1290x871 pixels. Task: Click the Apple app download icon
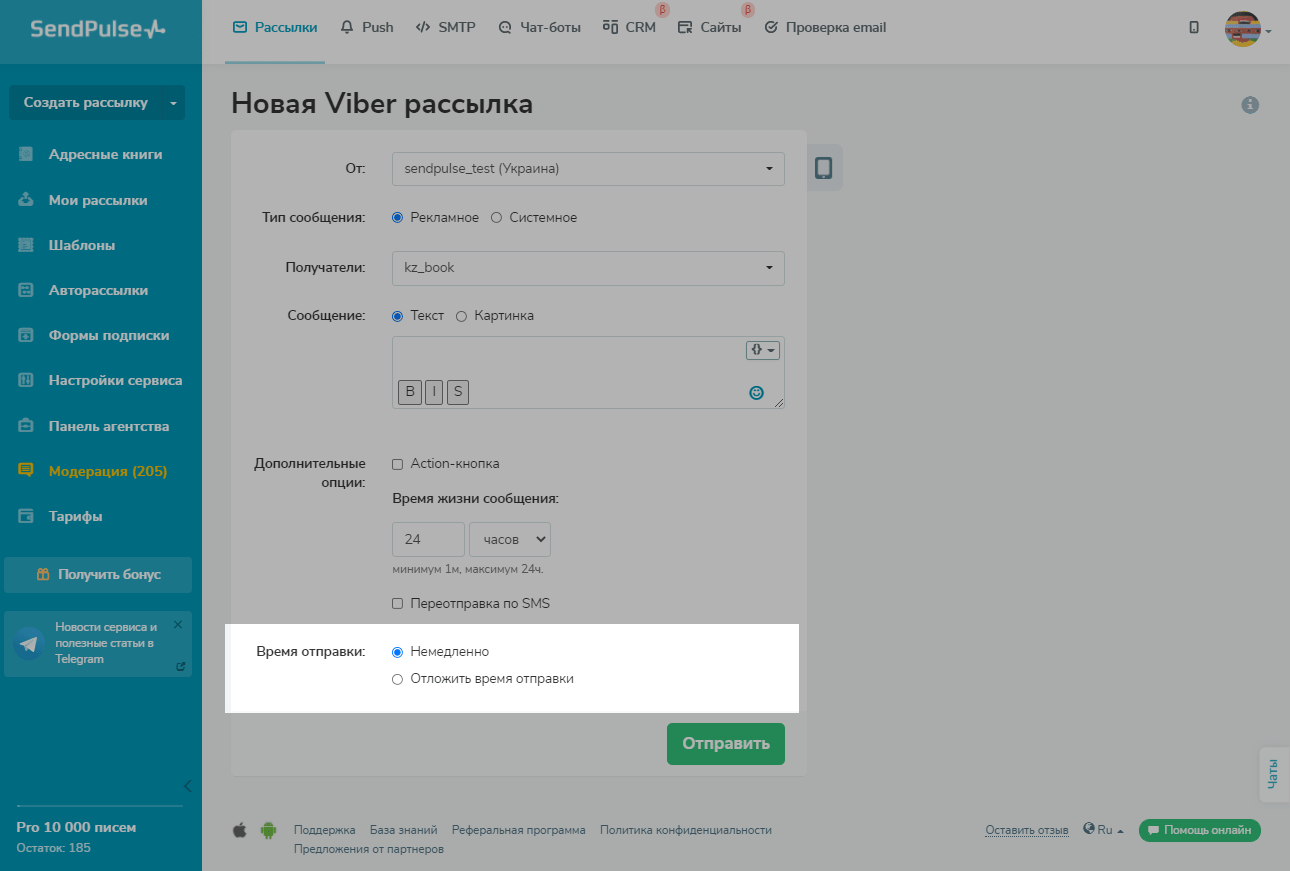[x=239, y=830]
